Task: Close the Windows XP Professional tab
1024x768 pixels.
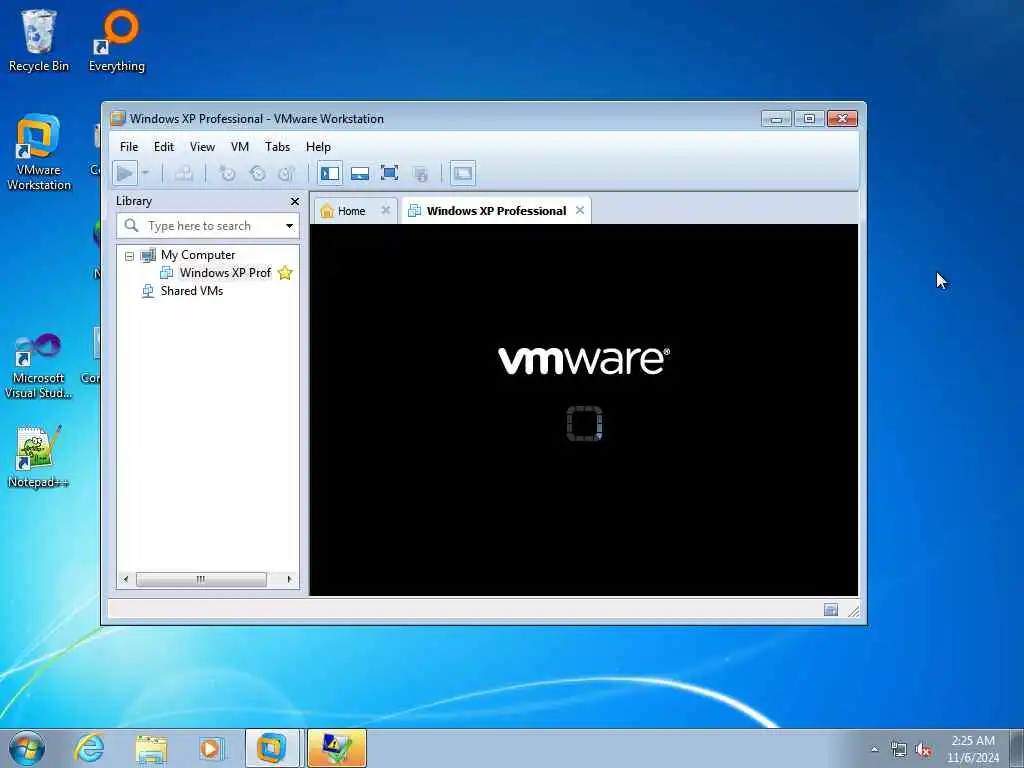Action: [x=580, y=210]
